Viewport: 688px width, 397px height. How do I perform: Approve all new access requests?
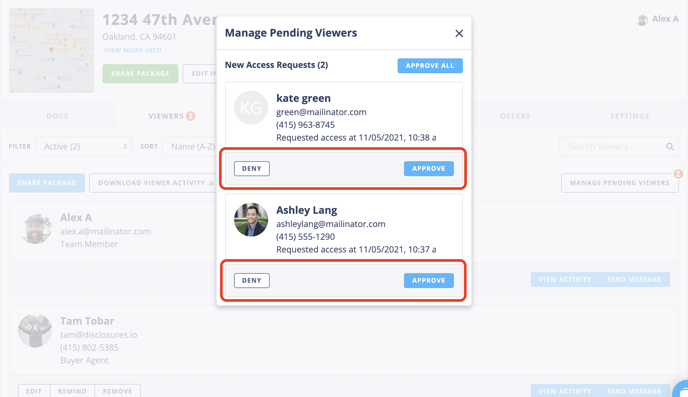click(x=430, y=66)
